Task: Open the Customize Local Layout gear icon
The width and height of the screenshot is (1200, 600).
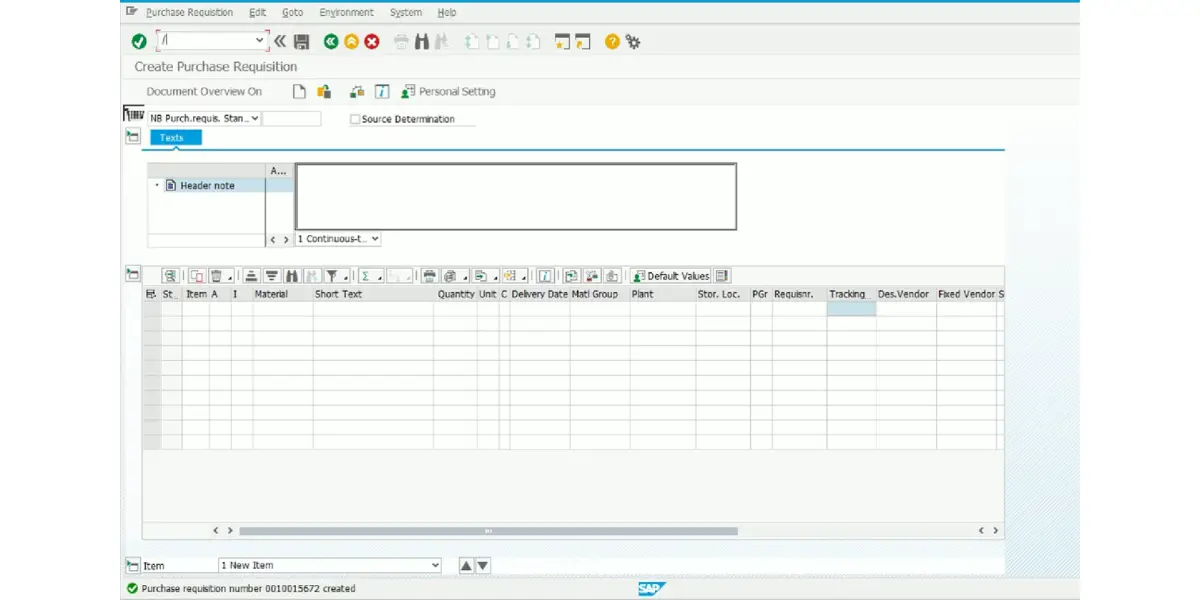Action: (633, 41)
